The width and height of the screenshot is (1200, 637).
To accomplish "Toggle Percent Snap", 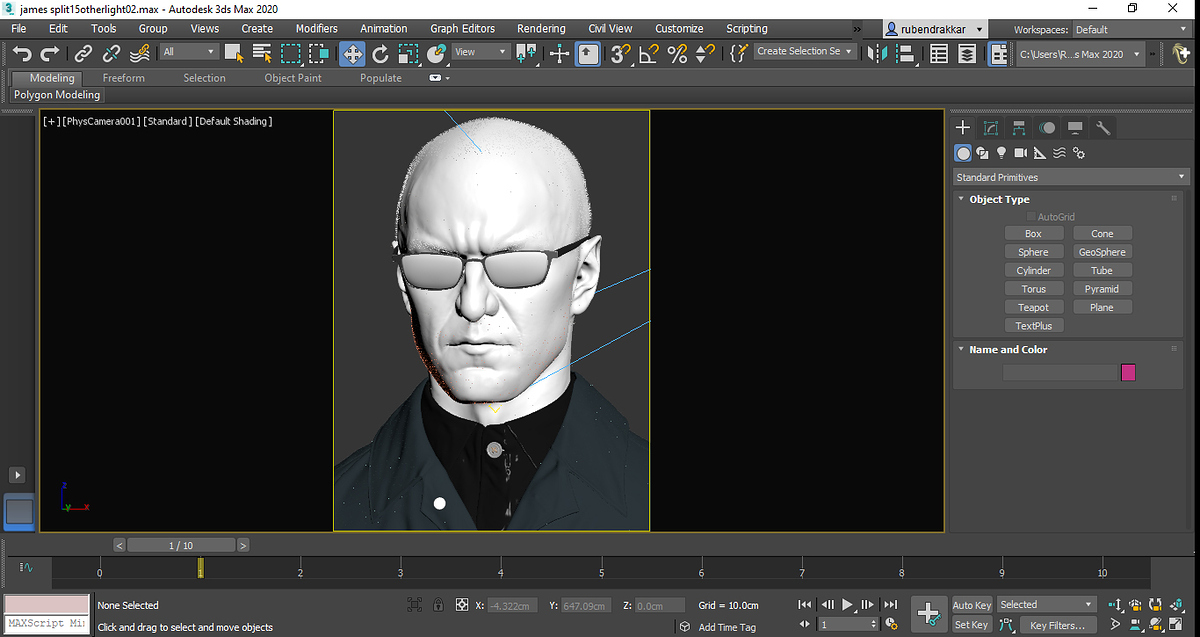I will pos(677,54).
